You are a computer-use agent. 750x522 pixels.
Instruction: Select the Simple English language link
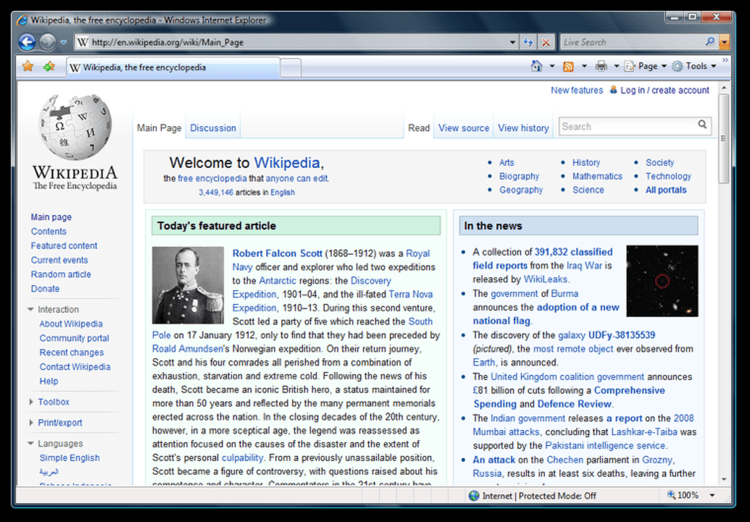pyautogui.click(x=69, y=457)
